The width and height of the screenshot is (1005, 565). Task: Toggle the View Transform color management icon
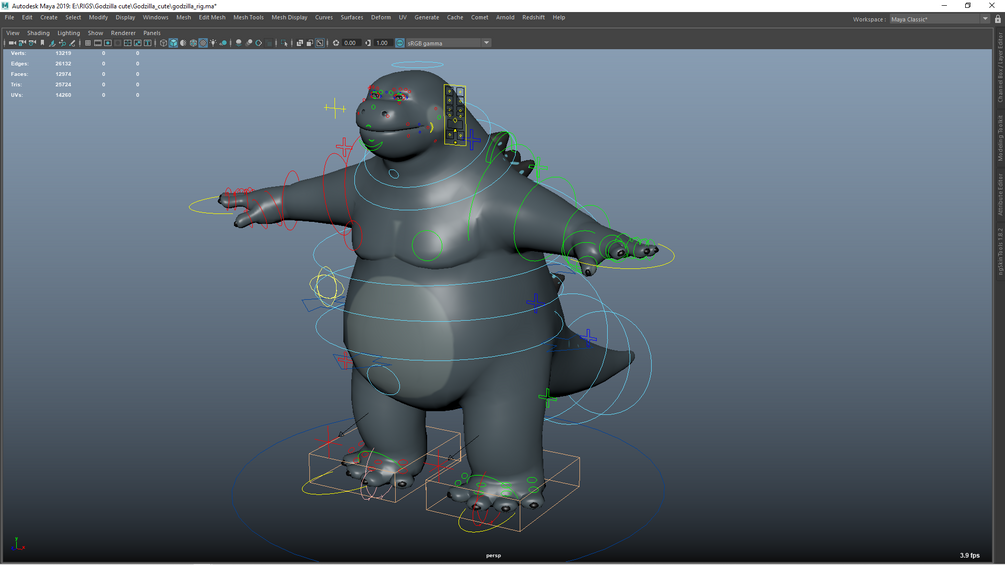(x=399, y=43)
